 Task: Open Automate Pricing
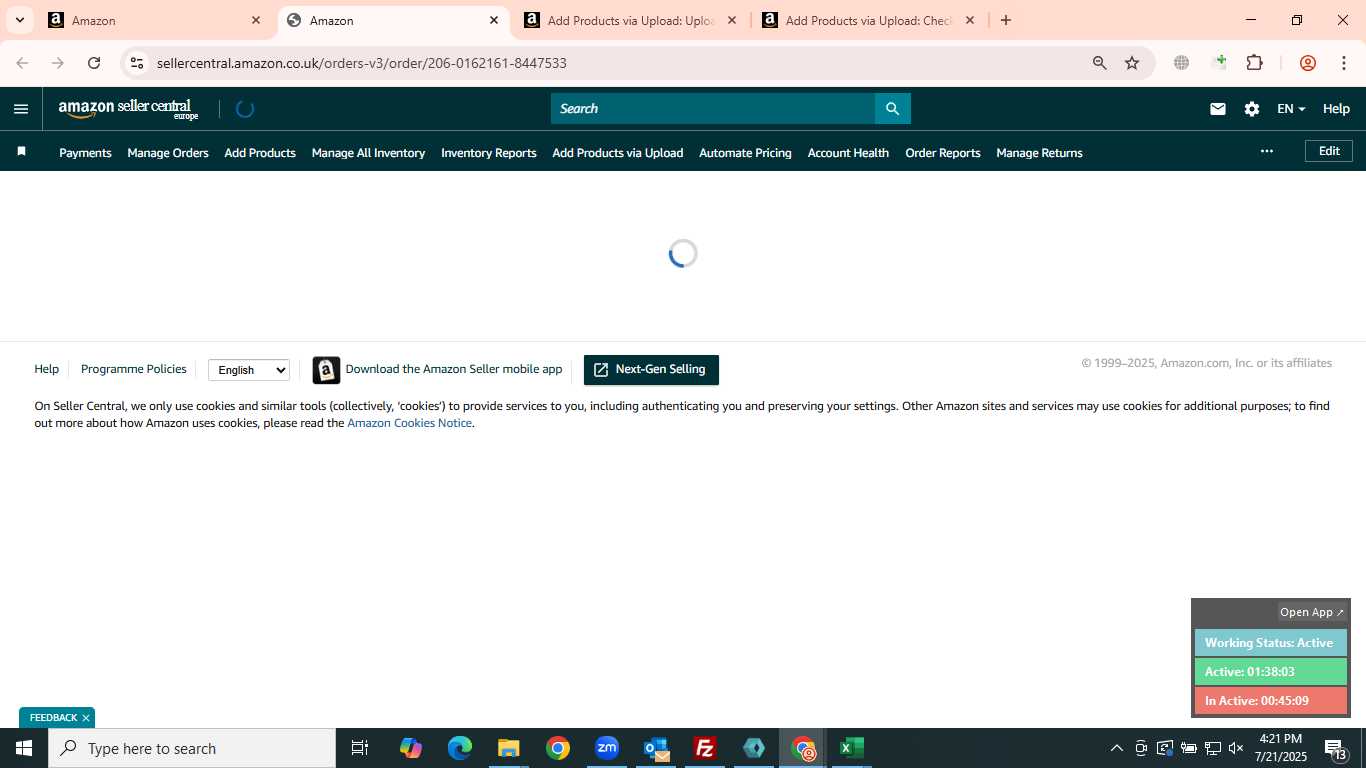tap(745, 153)
